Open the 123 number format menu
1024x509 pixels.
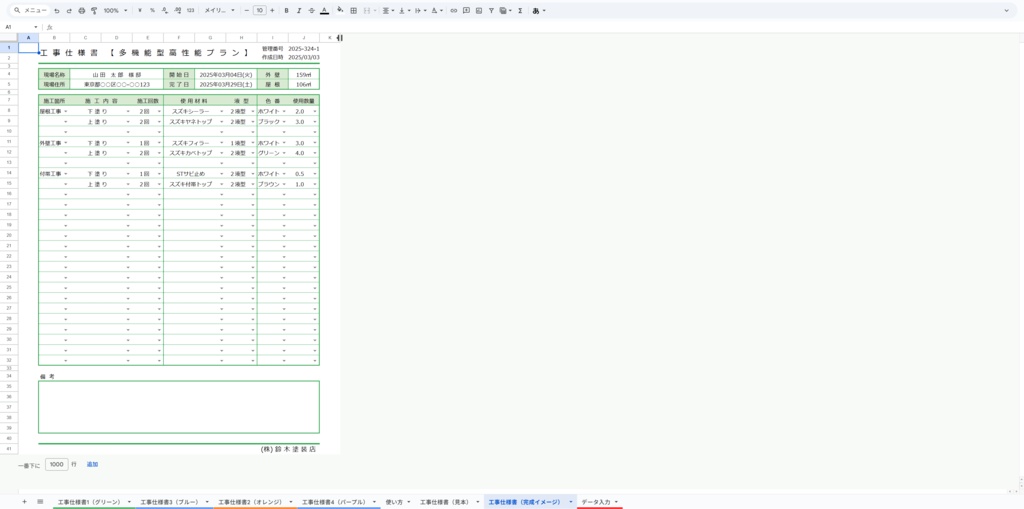190,10
